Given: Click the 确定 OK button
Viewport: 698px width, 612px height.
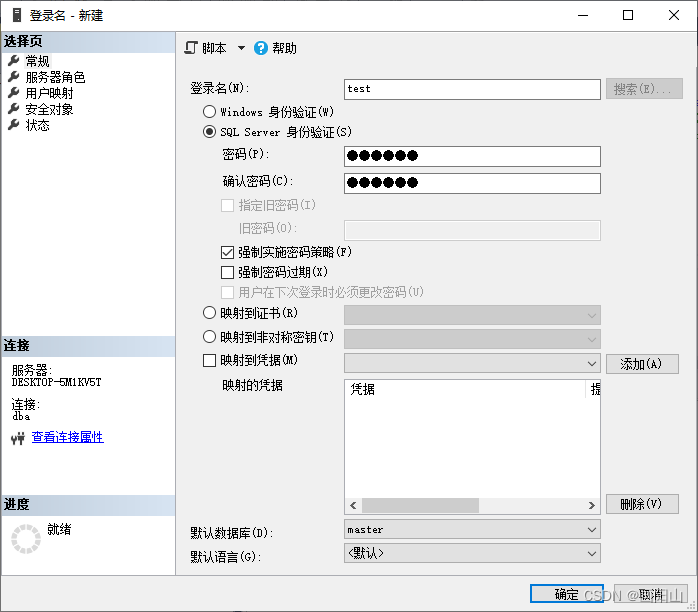Looking at the screenshot, I should pos(567,594).
